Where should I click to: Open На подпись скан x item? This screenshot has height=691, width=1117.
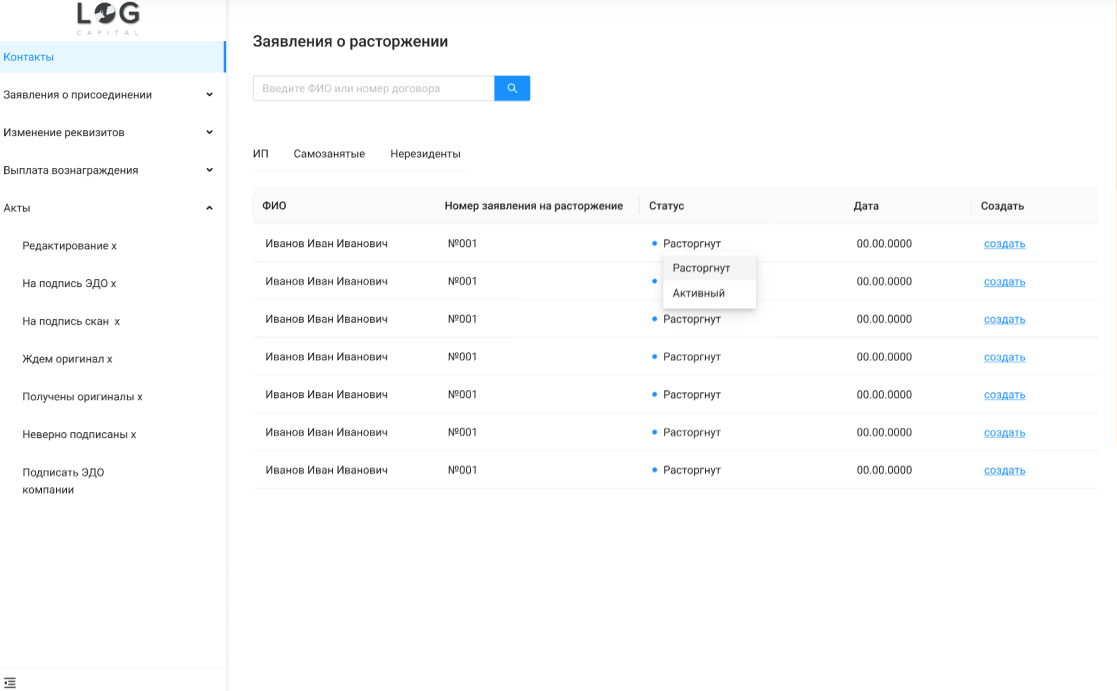pyautogui.click(x=71, y=321)
